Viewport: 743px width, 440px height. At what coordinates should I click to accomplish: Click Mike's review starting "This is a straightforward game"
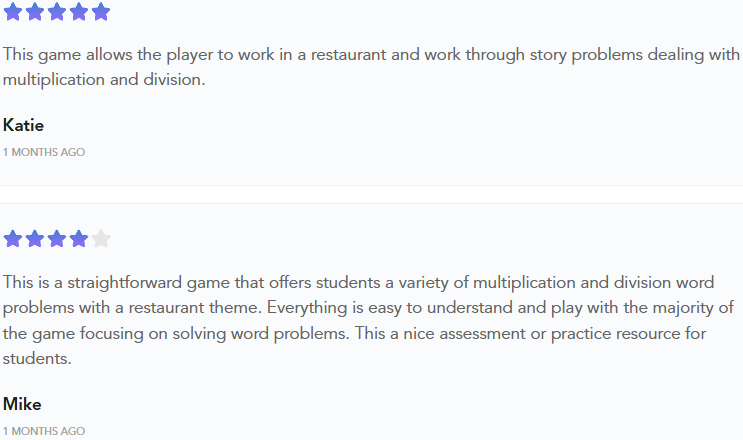click(368, 320)
